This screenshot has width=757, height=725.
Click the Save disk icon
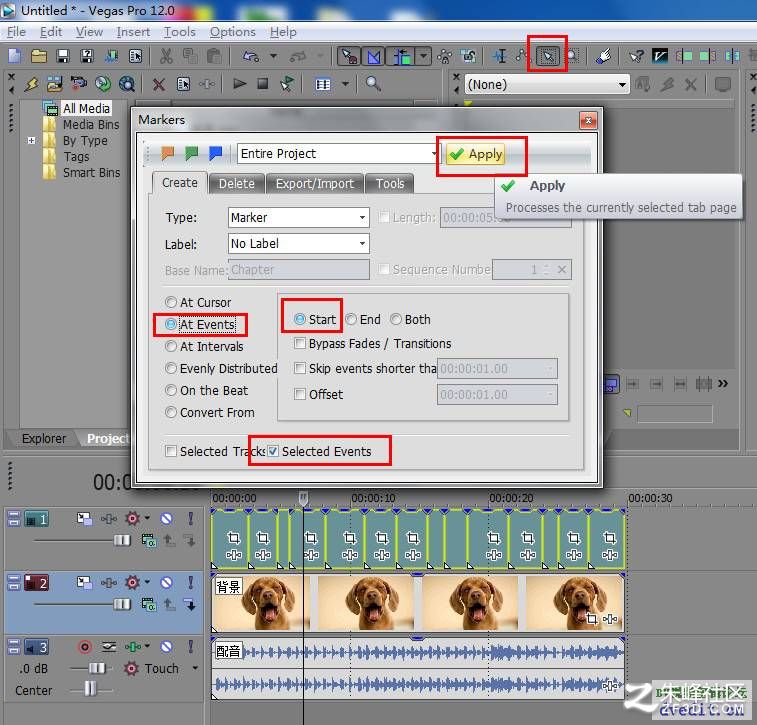[x=63, y=56]
